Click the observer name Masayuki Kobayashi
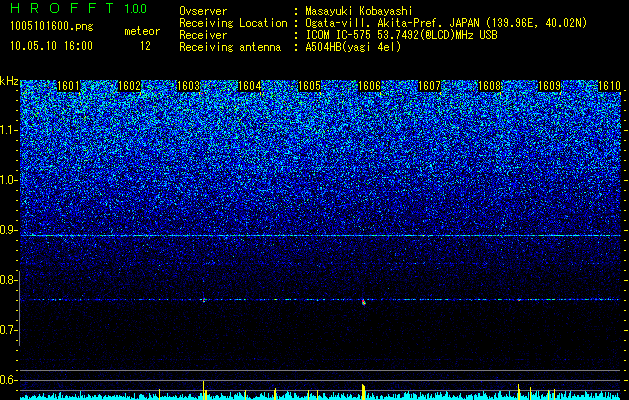Image resolution: width=629 pixels, height=400 pixels. pyautogui.click(x=359, y=11)
